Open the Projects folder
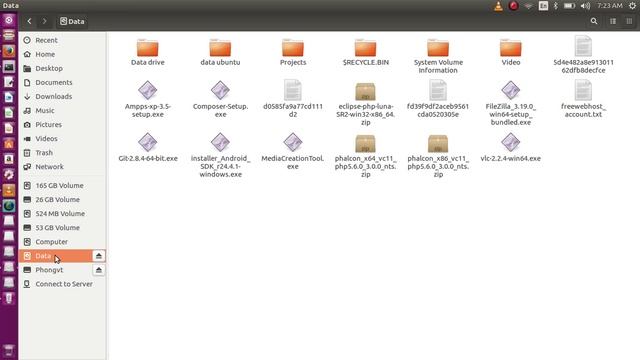Image resolution: width=640 pixels, height=360 pixels. tap(293, 52)
